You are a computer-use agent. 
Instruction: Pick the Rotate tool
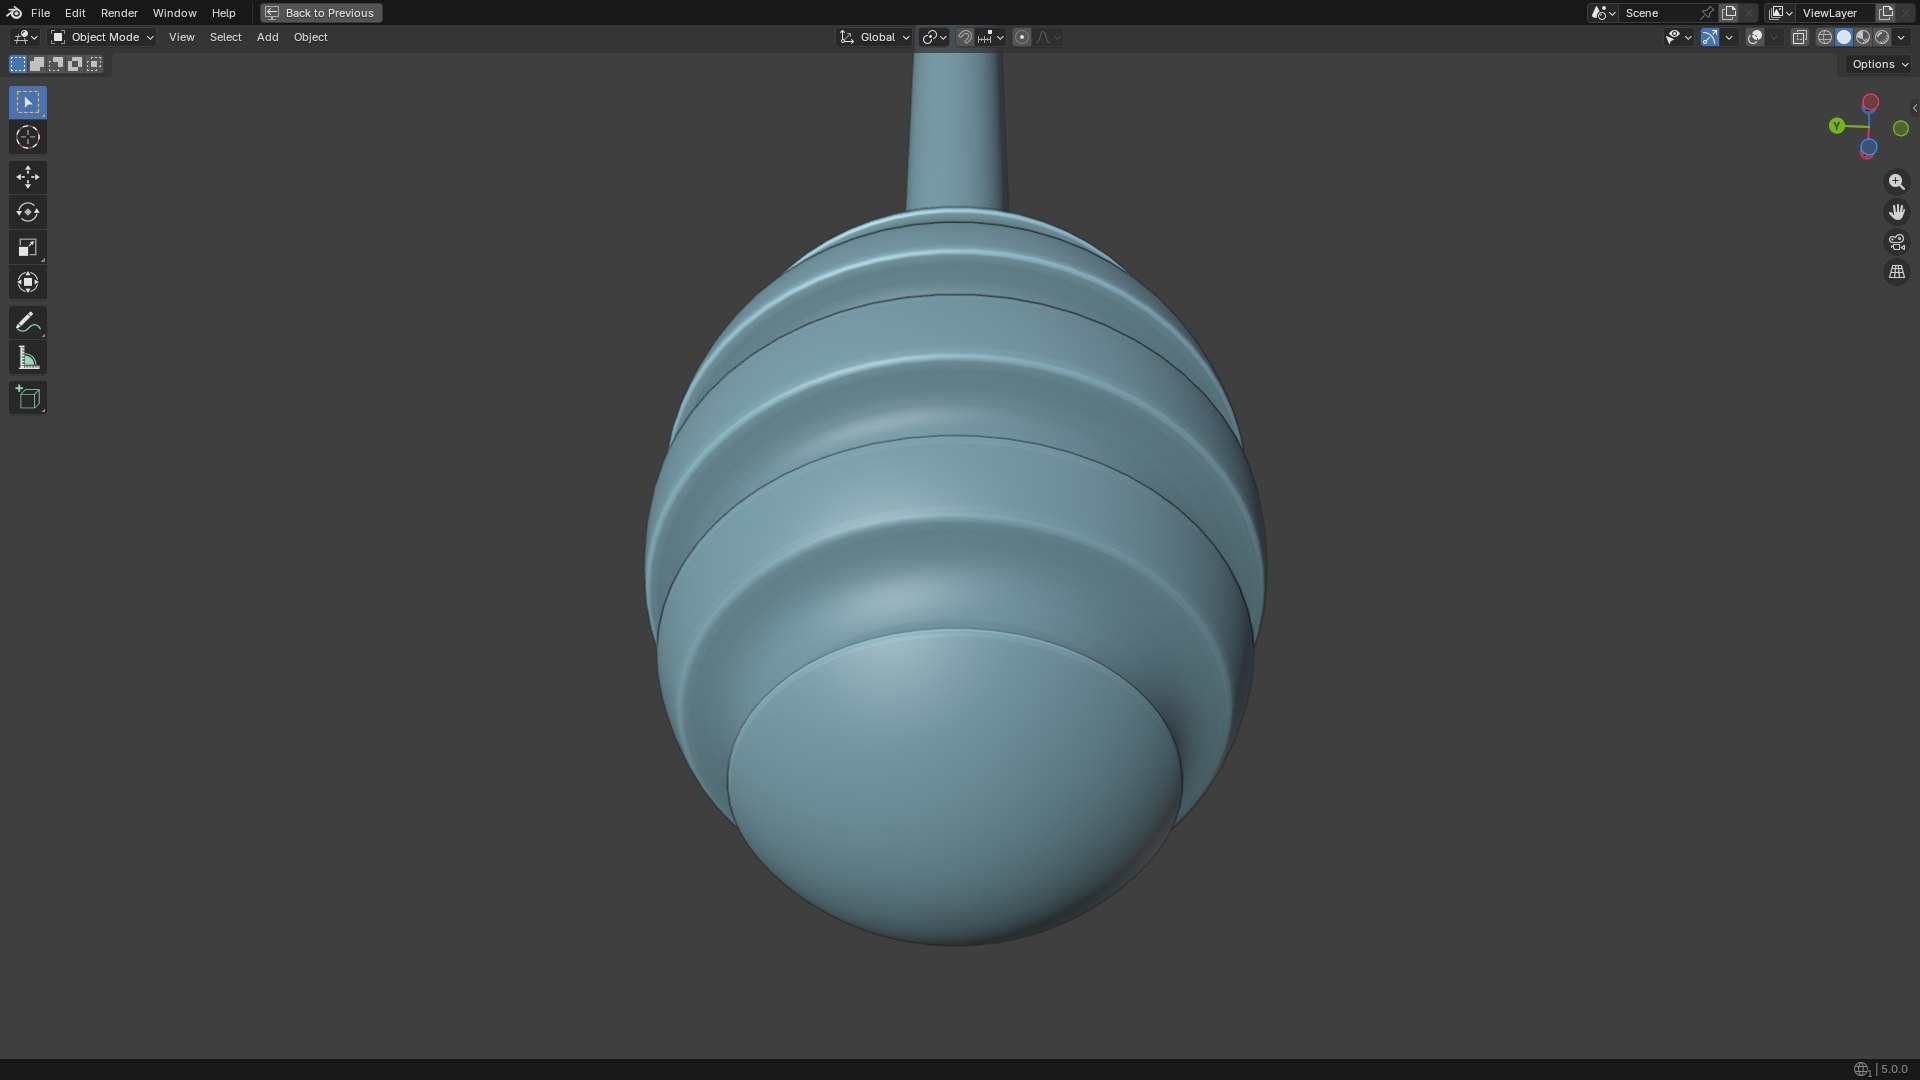28,212
